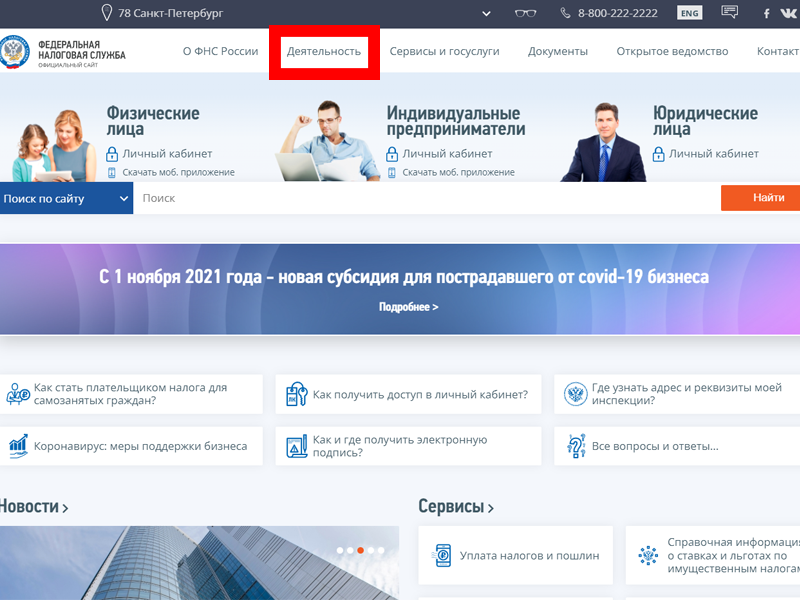
Task: Open 'Личный кабинет' for Юридические лица
Action: point(714,154)
